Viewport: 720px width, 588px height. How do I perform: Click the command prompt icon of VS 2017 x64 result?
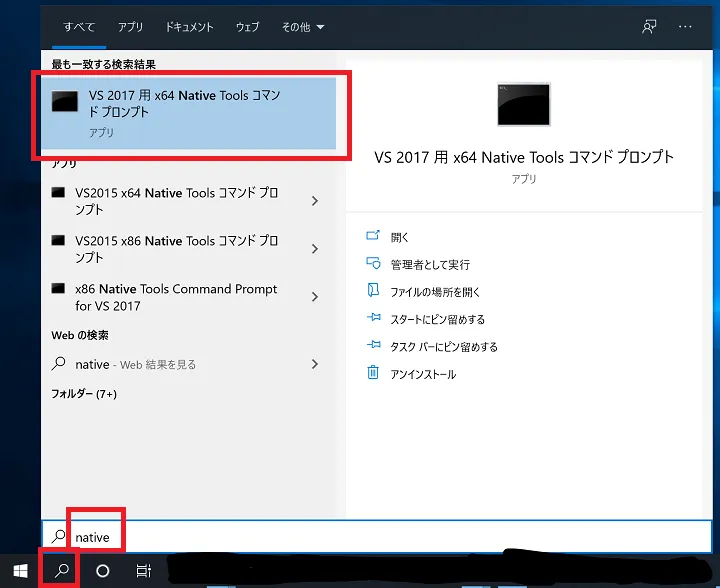65,101
